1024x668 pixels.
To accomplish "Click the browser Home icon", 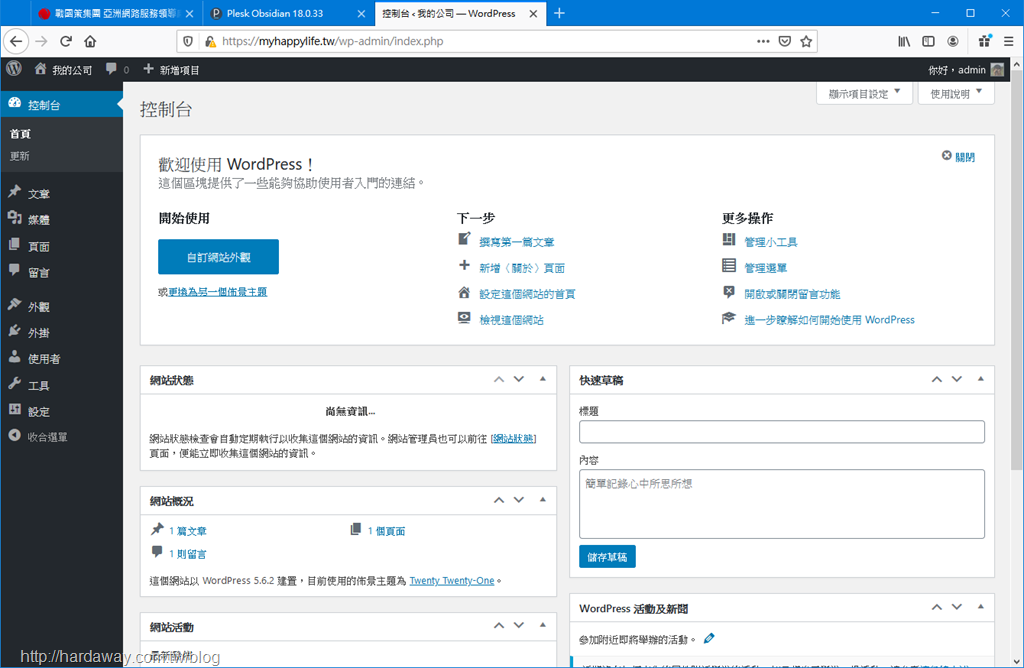I will click(90, 41).
